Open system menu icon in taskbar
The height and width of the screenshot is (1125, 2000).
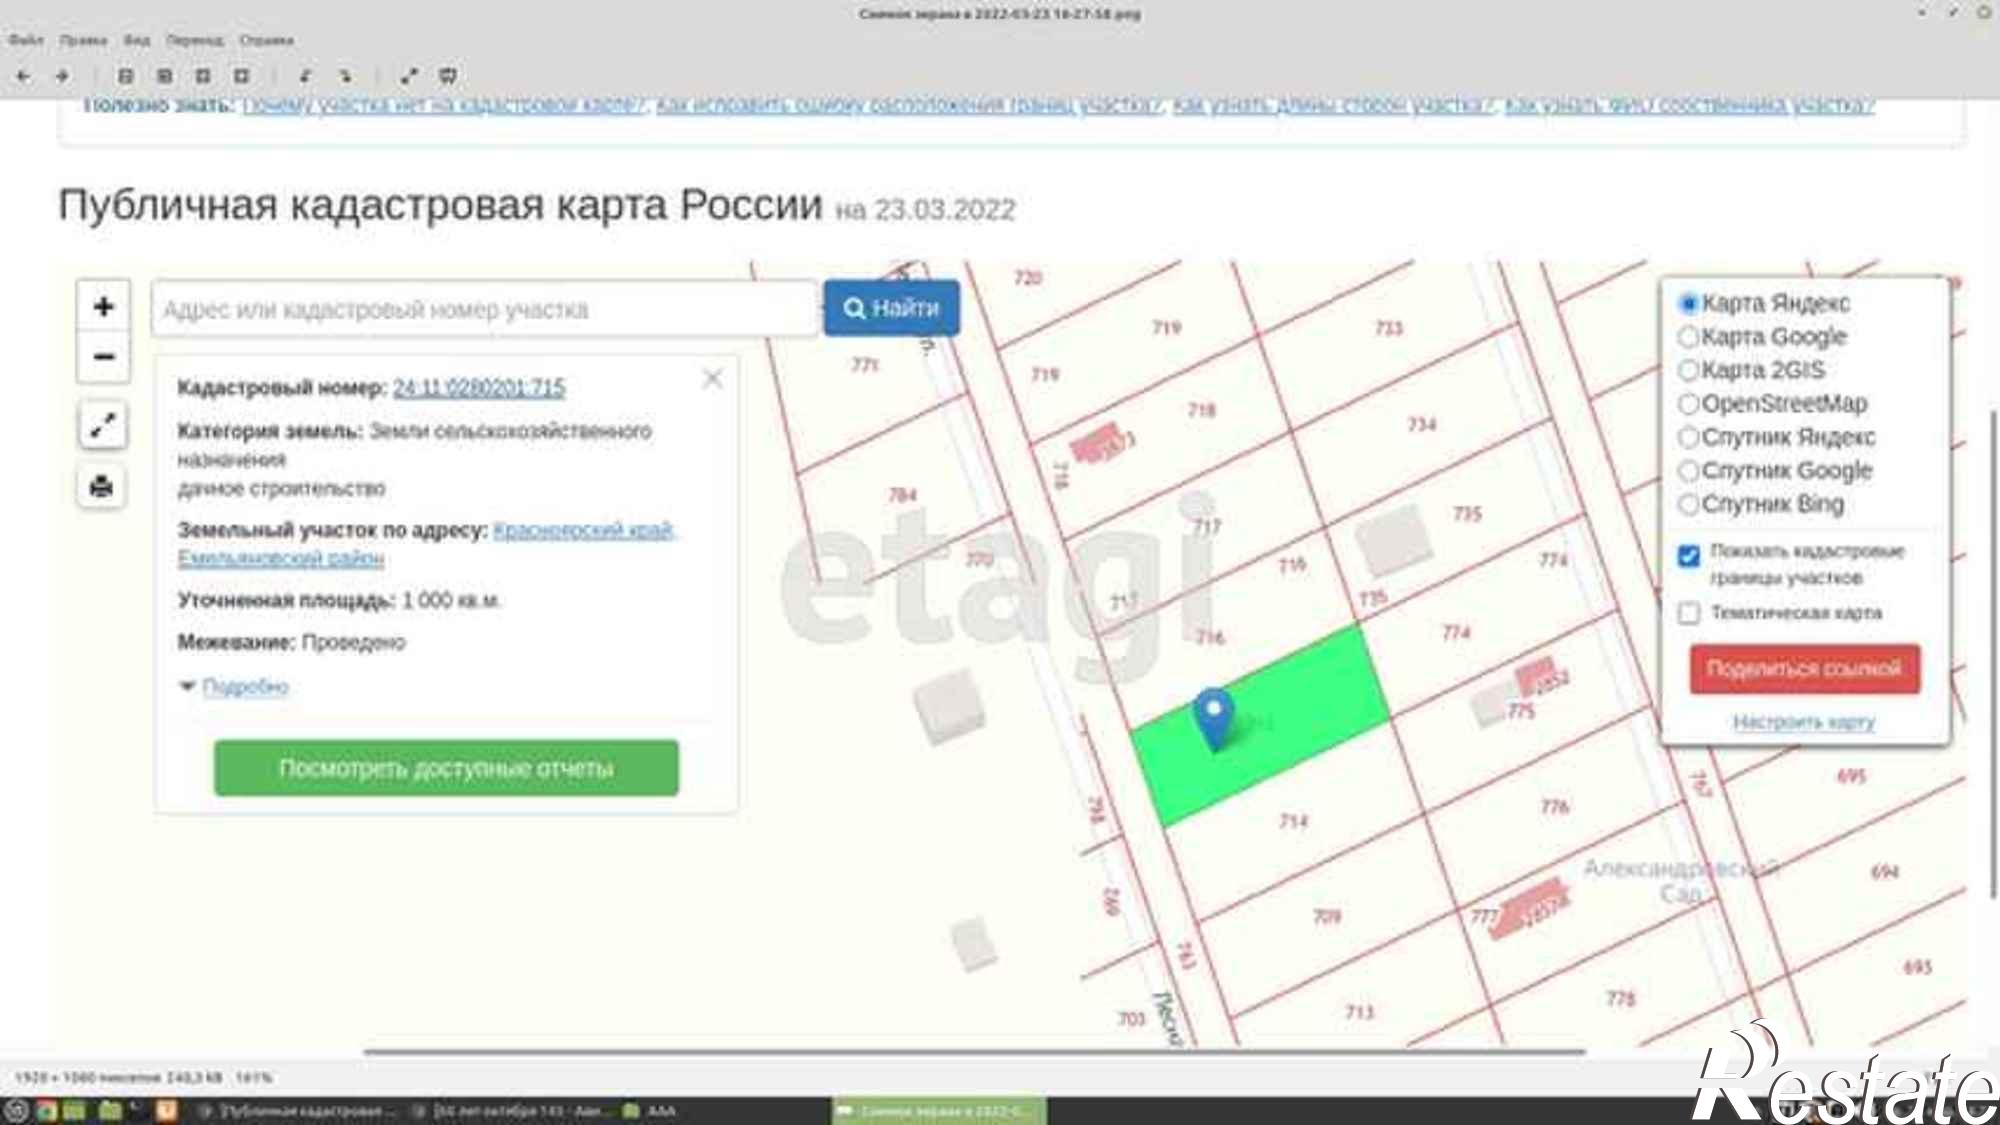click(x=15, y=1110)
